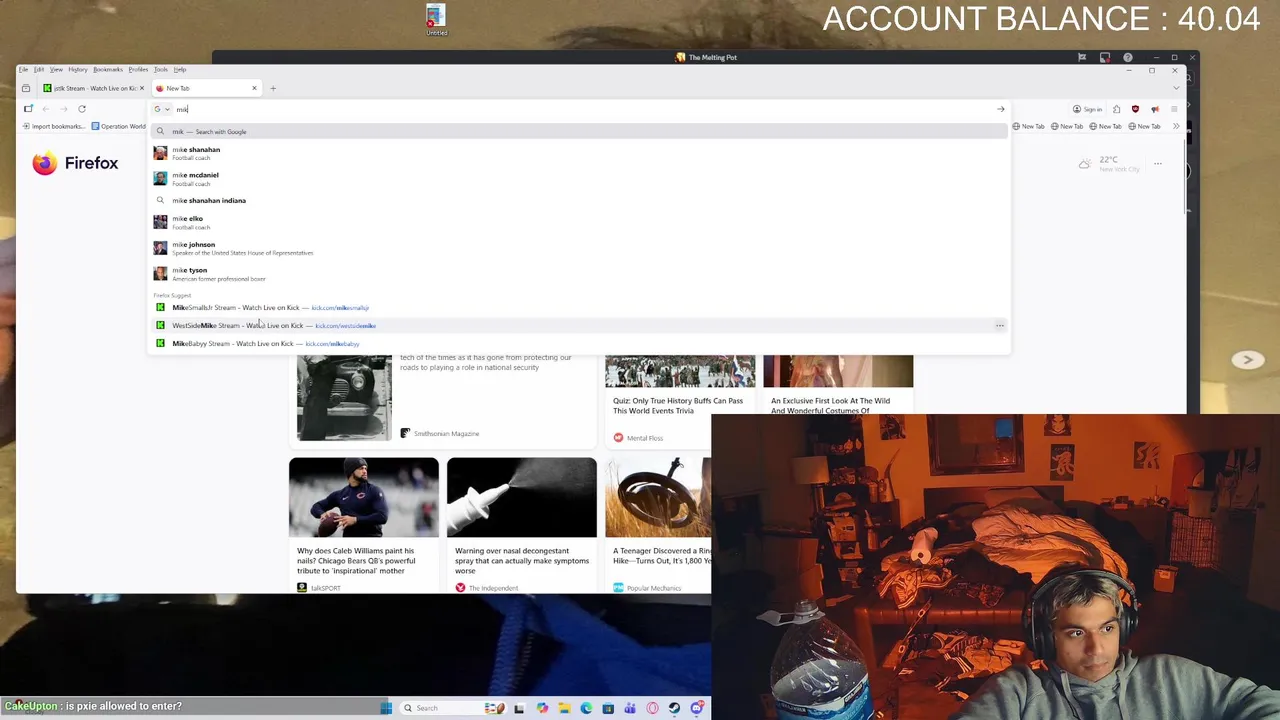The width and height of the screenshot is (1280, 720).
Task: Open the Bookmarks menu
Action: 108,69
